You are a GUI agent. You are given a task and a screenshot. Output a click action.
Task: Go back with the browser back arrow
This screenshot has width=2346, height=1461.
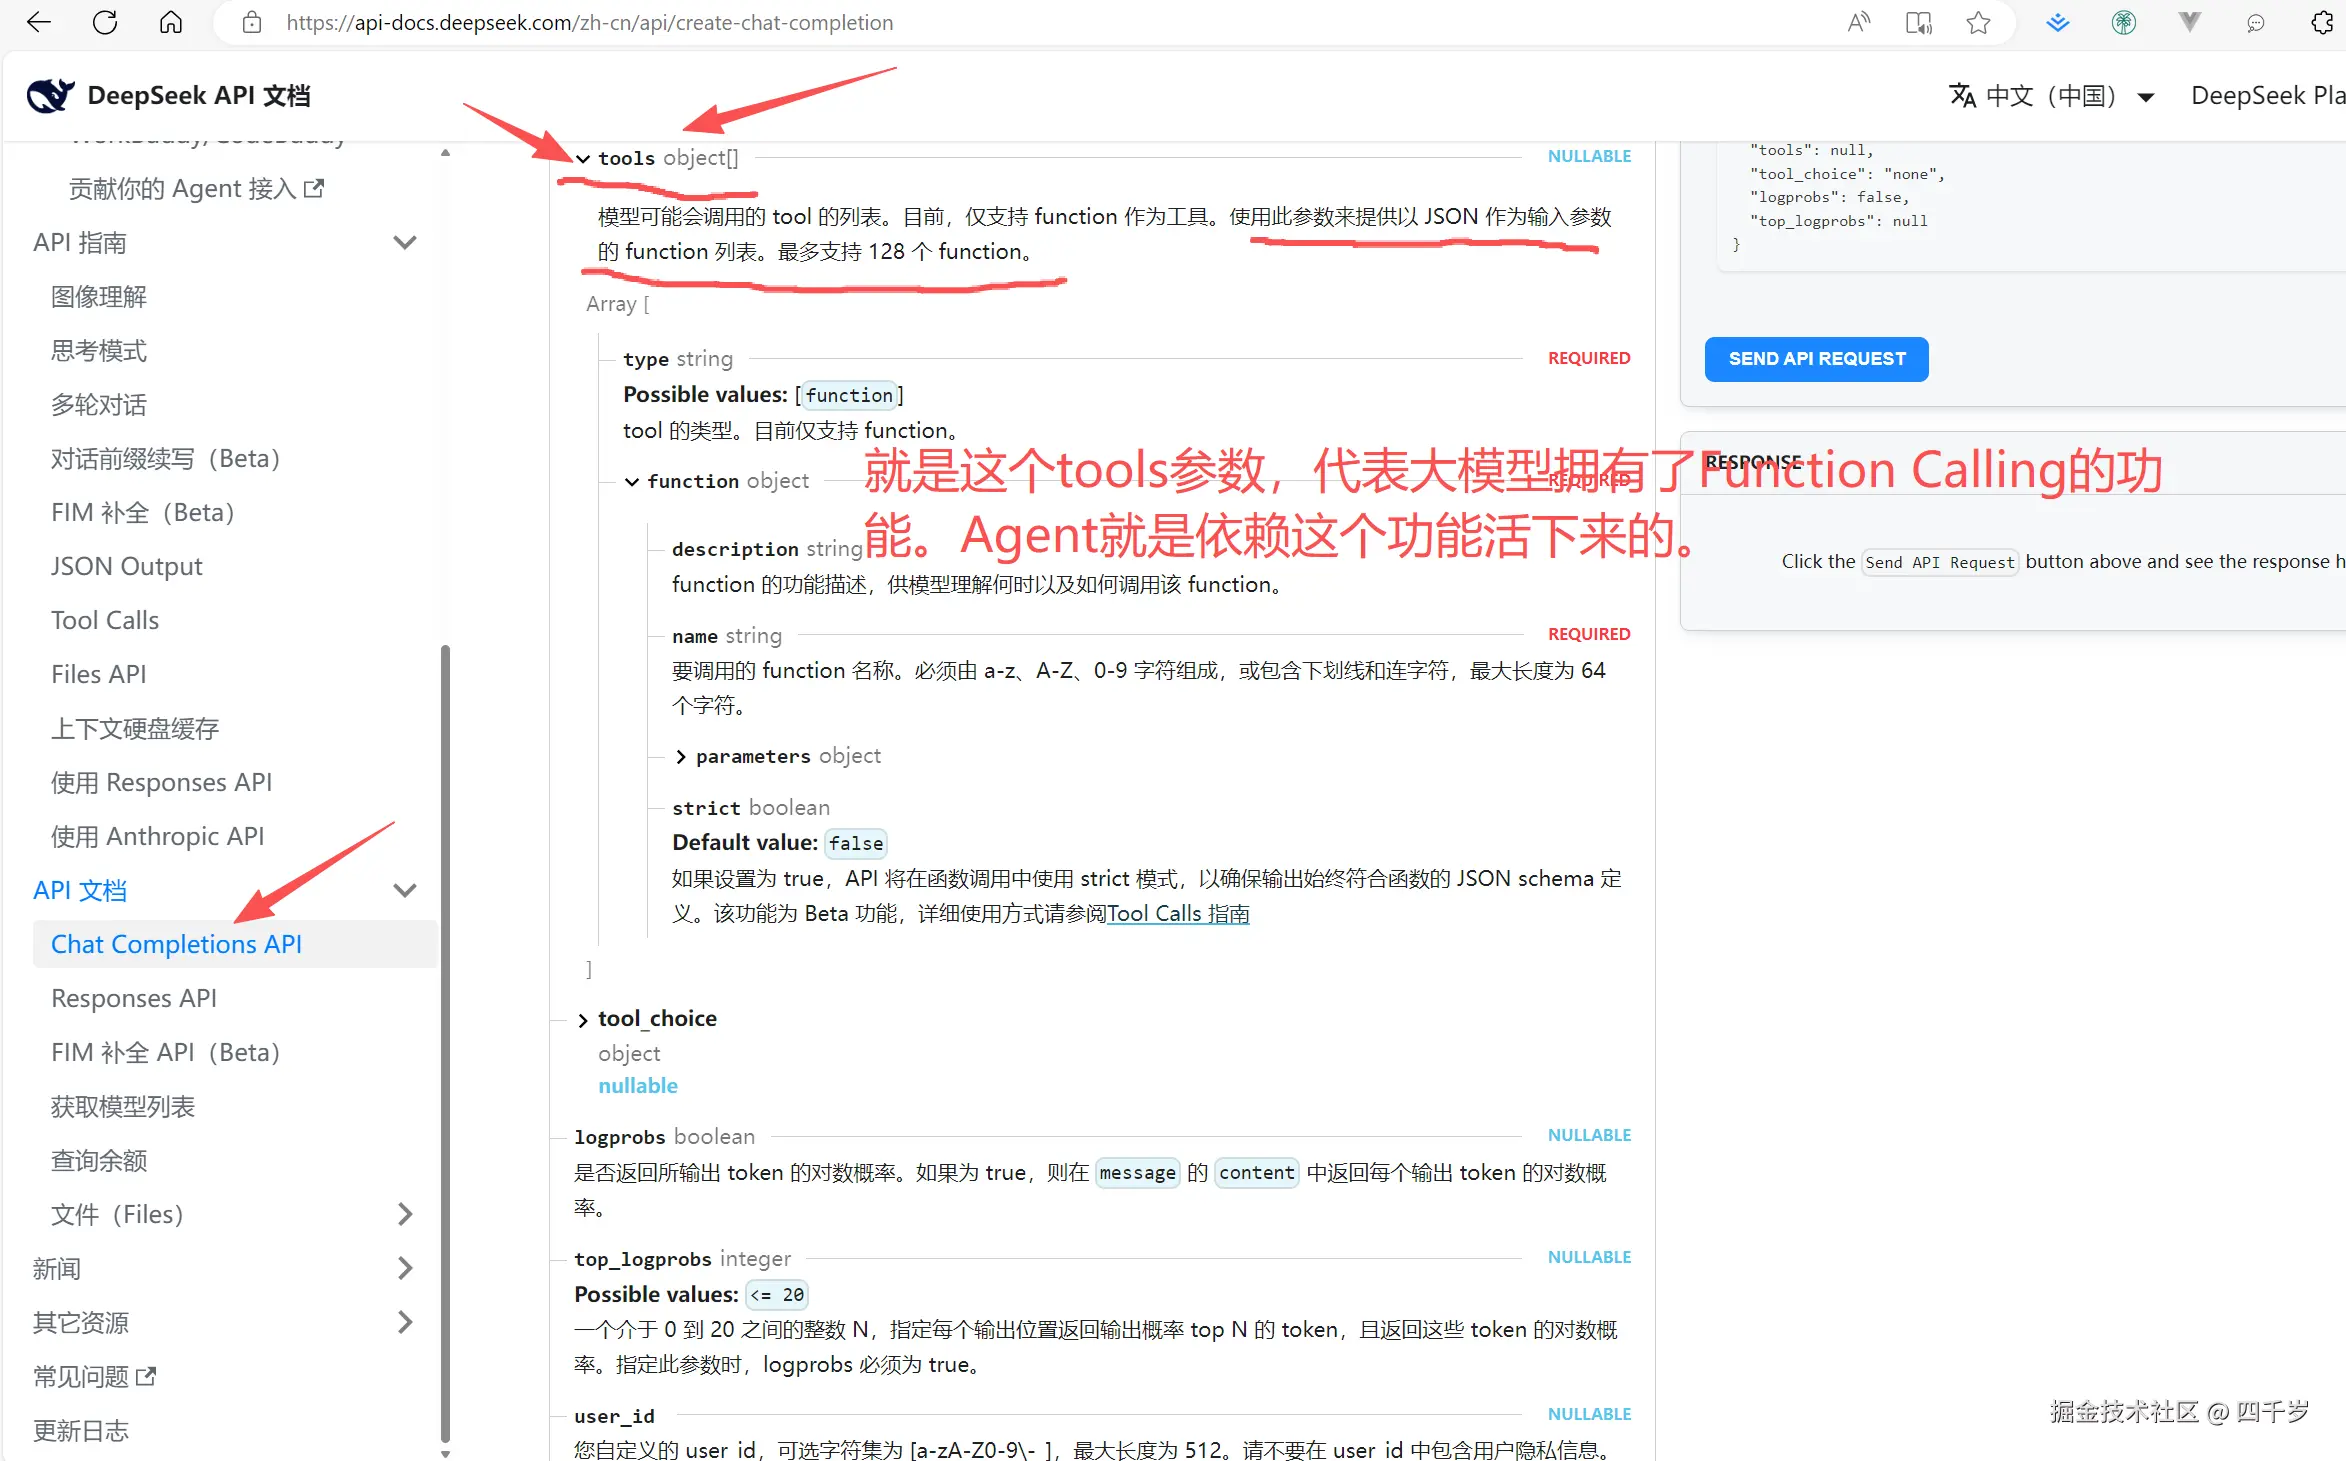(38, 22)
